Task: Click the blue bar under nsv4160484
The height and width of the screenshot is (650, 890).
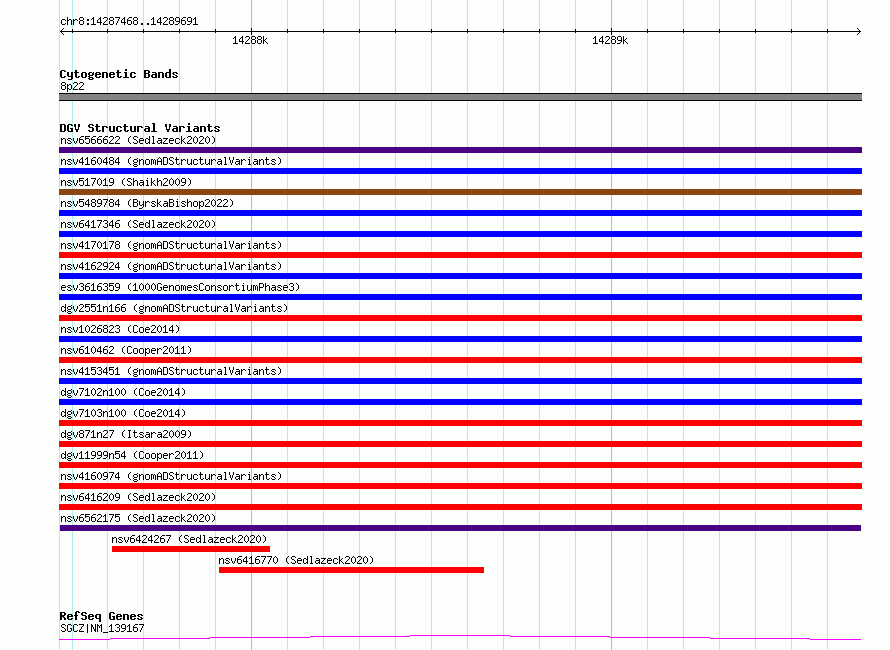Action: [460, 171]
